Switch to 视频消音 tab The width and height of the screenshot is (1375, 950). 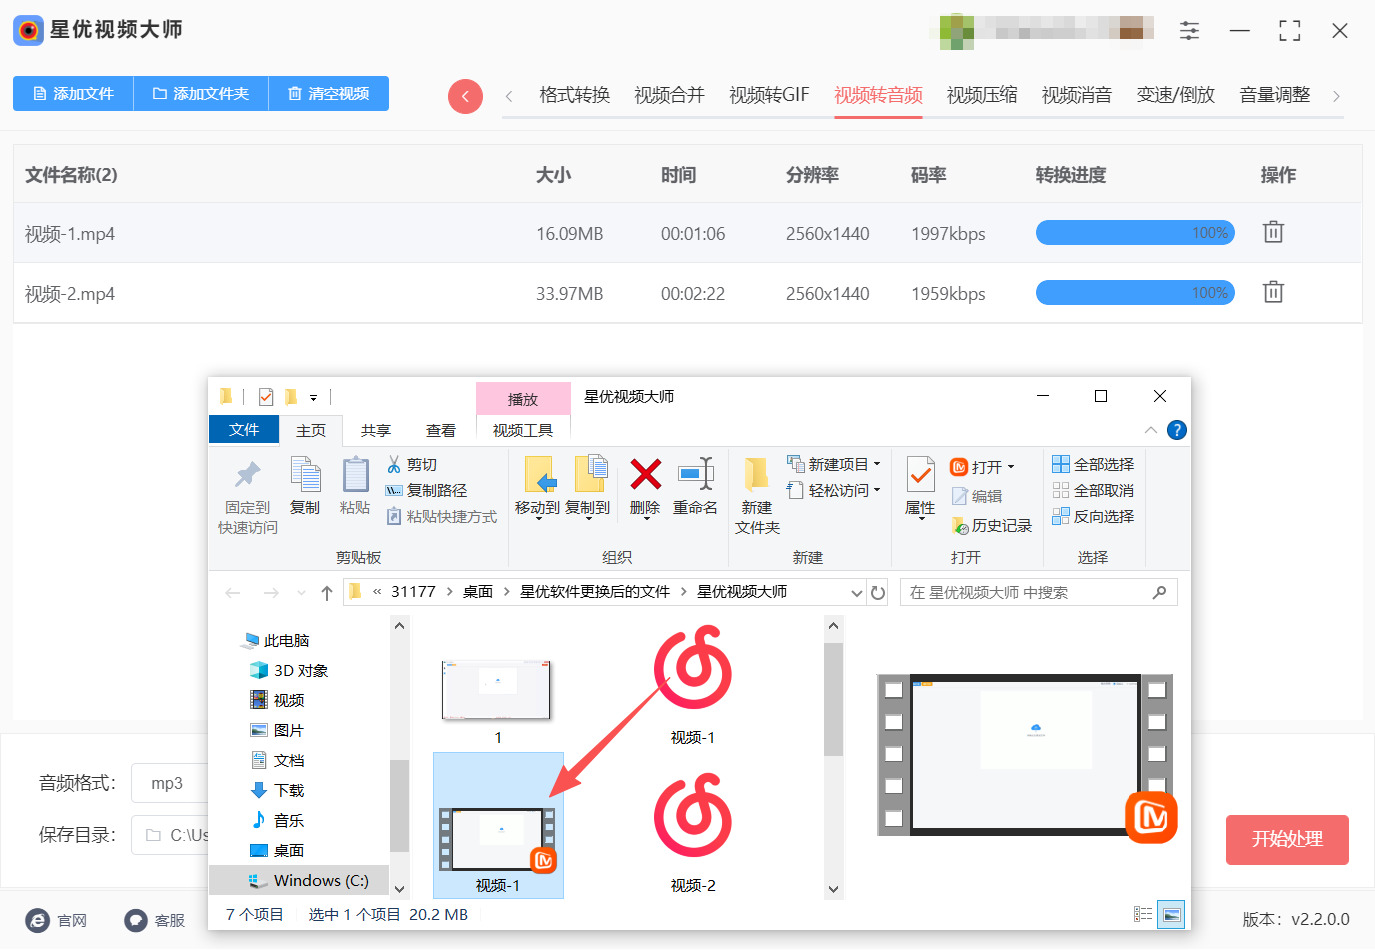click(1077, 96)
